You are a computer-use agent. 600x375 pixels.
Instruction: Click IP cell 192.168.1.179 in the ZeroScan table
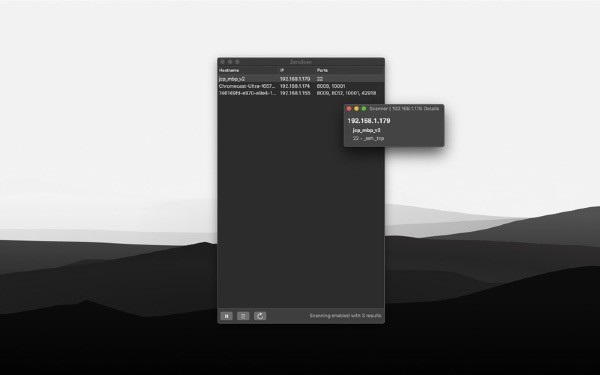point(295,79)
